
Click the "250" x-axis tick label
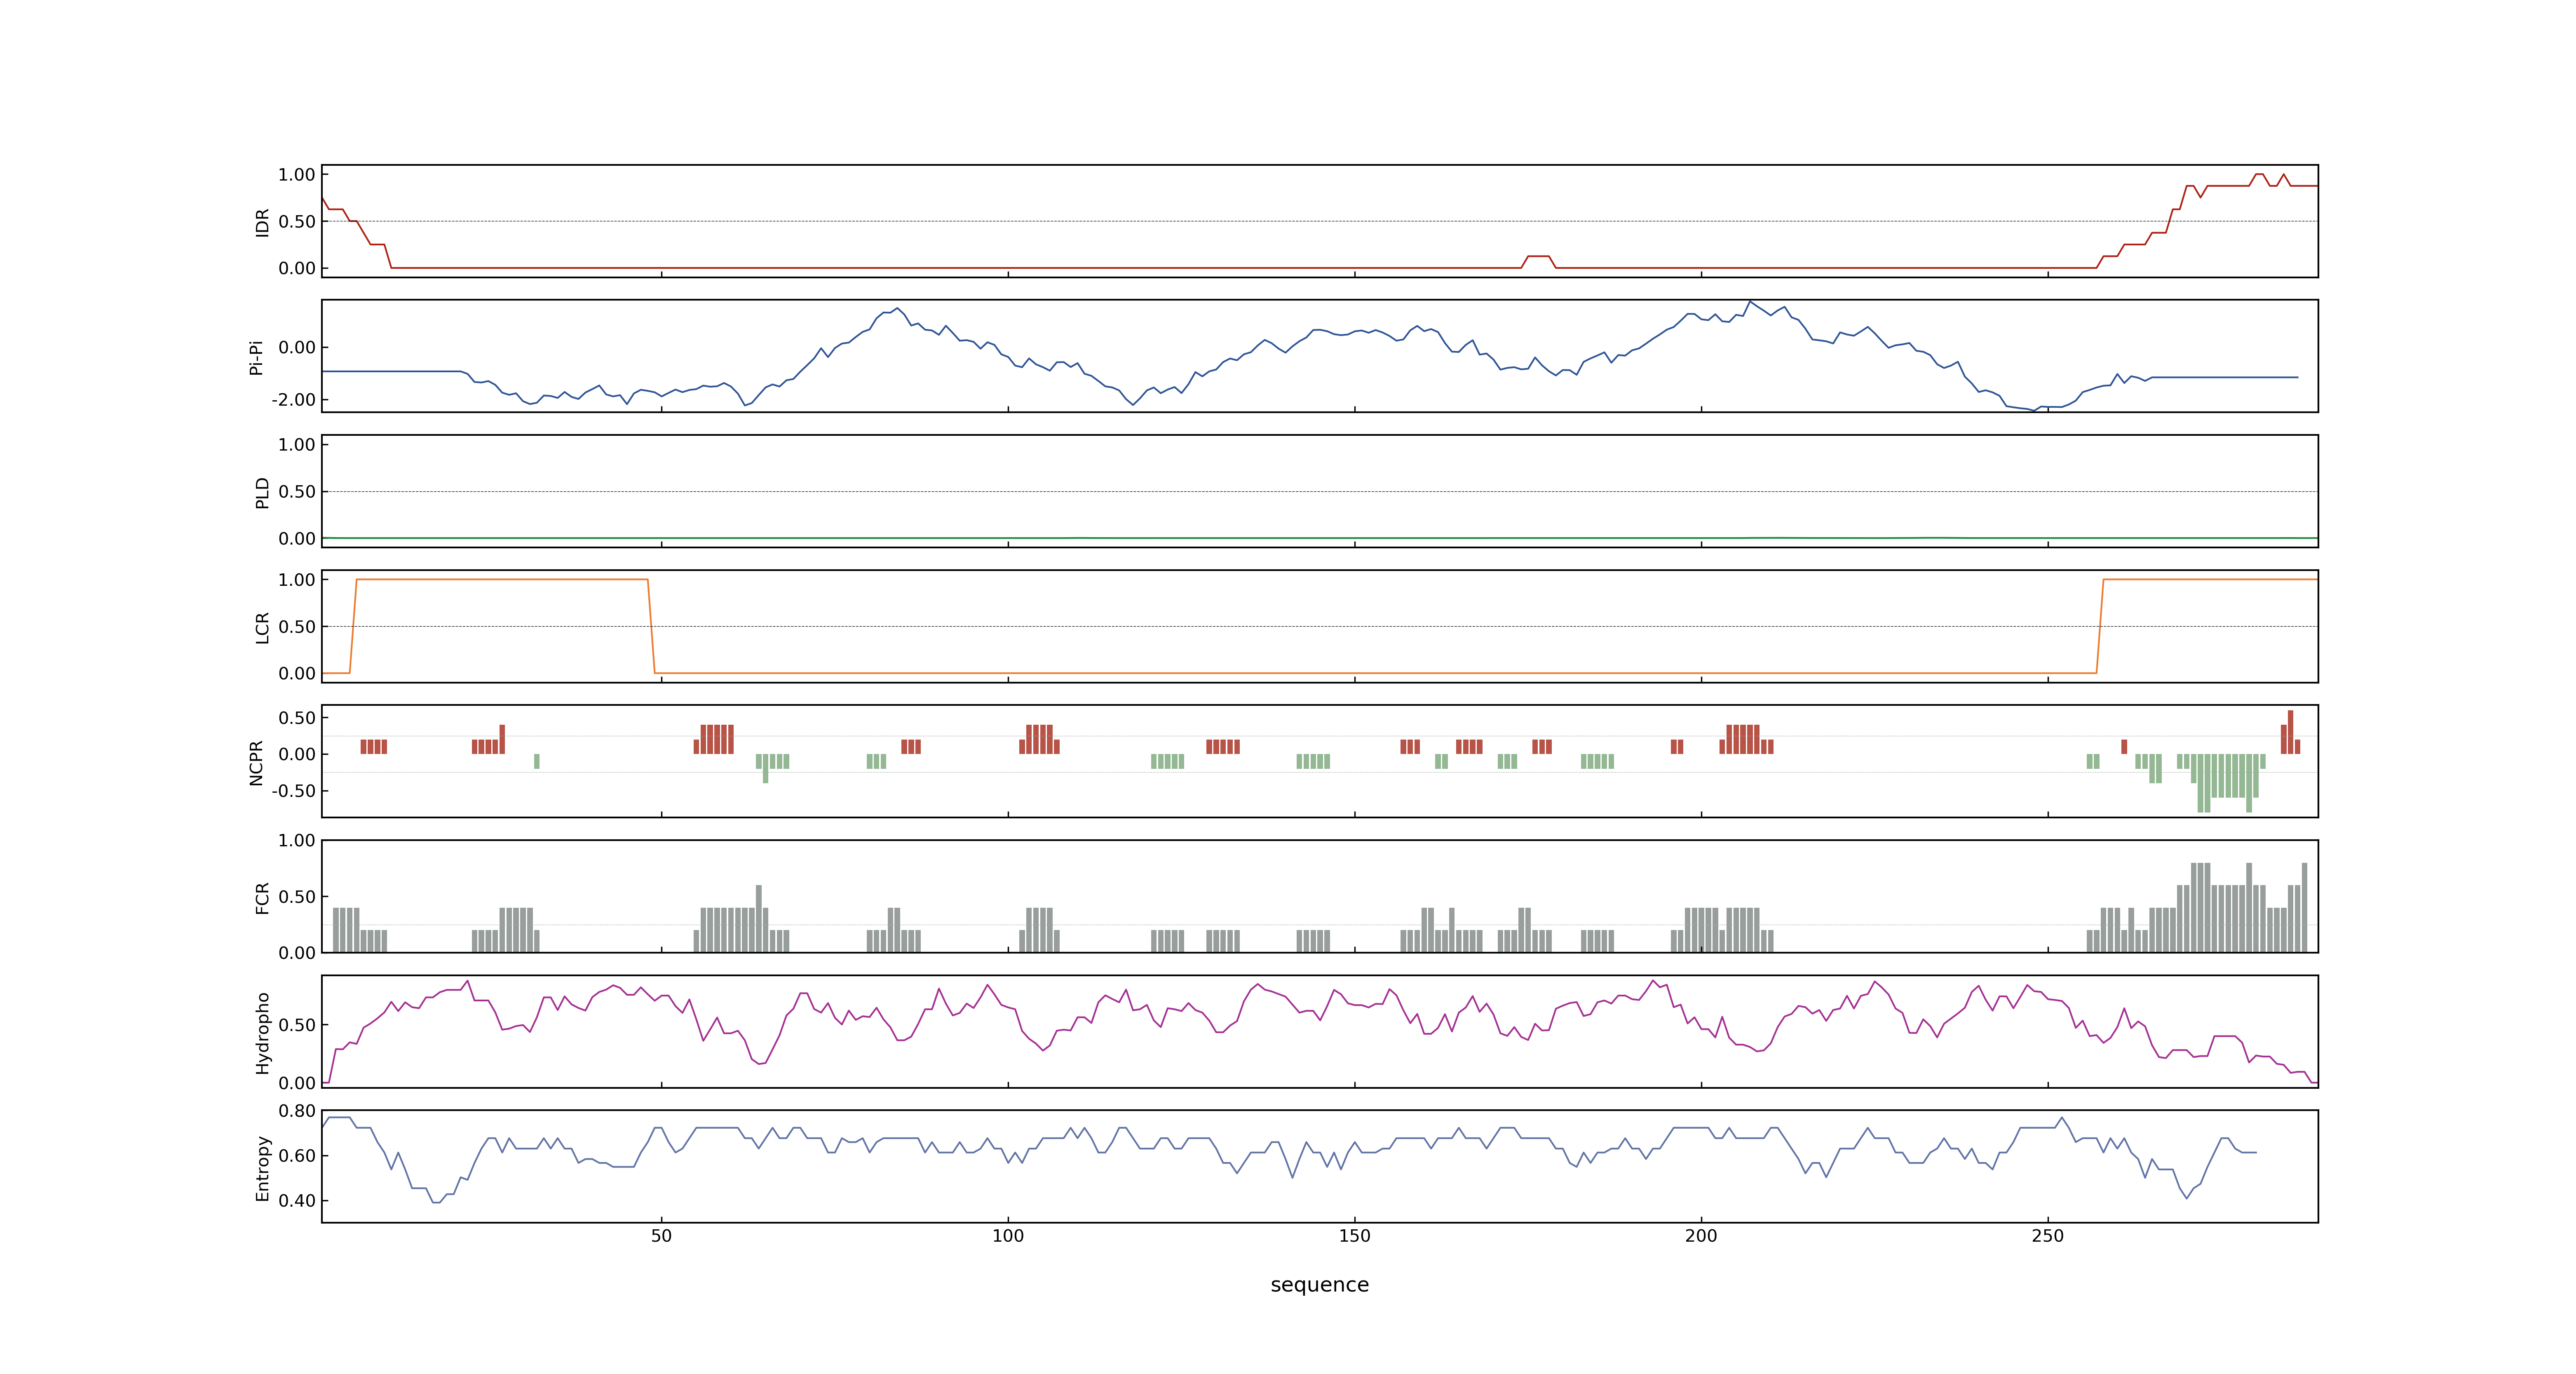coord(2047,1236)
